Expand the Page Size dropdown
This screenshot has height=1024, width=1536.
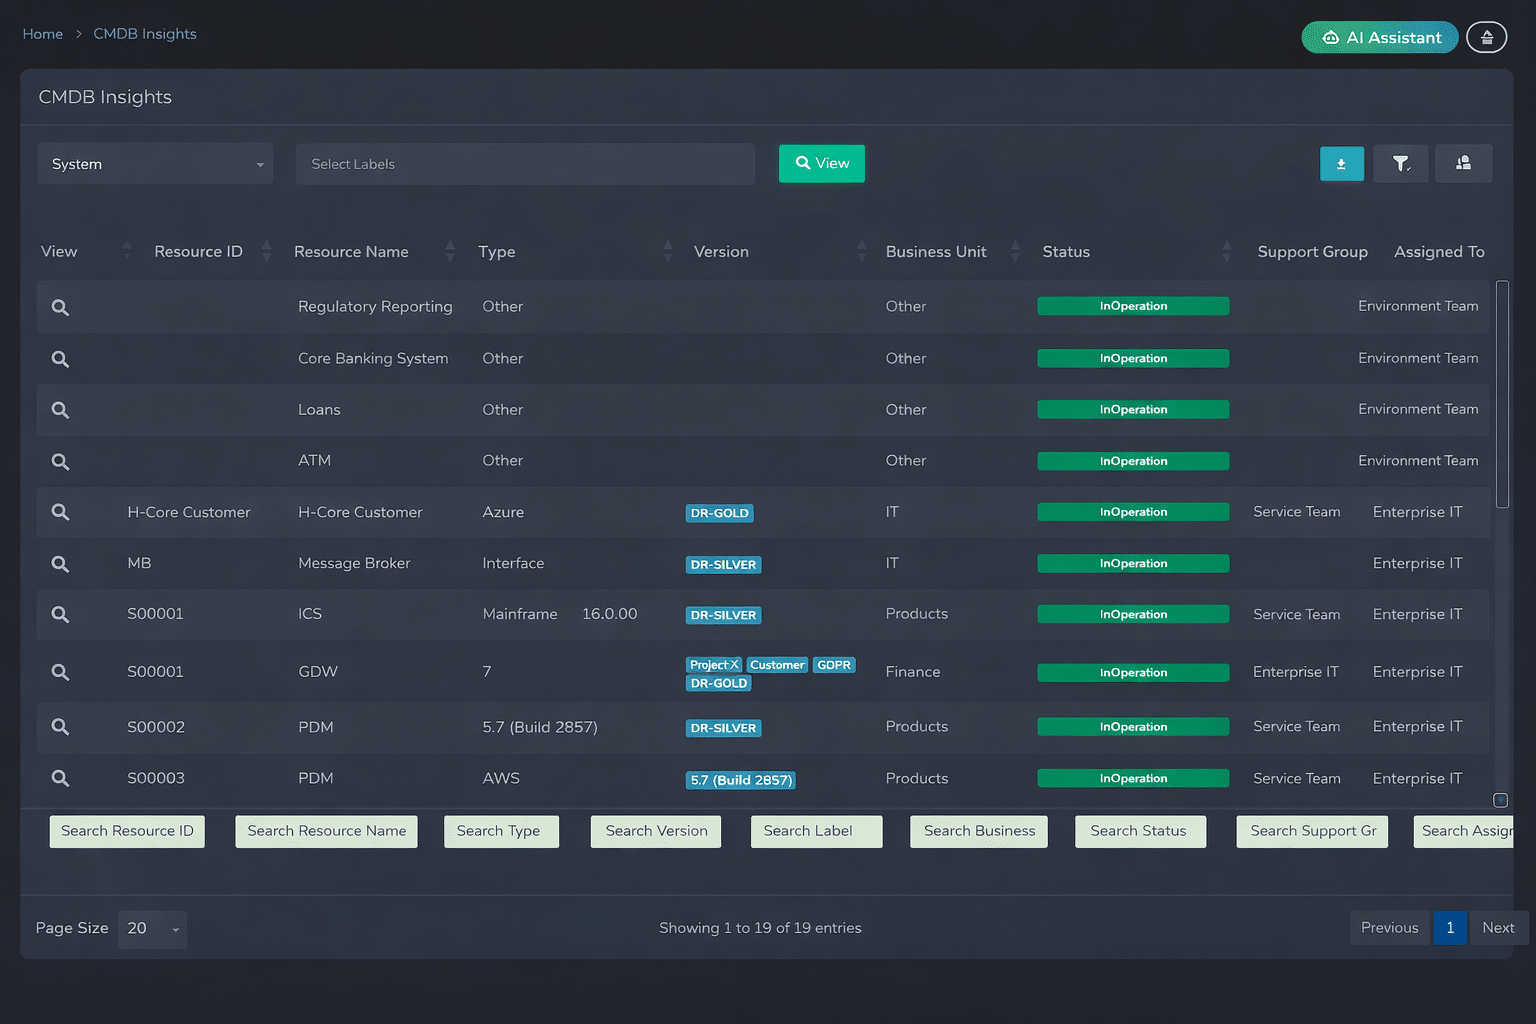point(152,929)
